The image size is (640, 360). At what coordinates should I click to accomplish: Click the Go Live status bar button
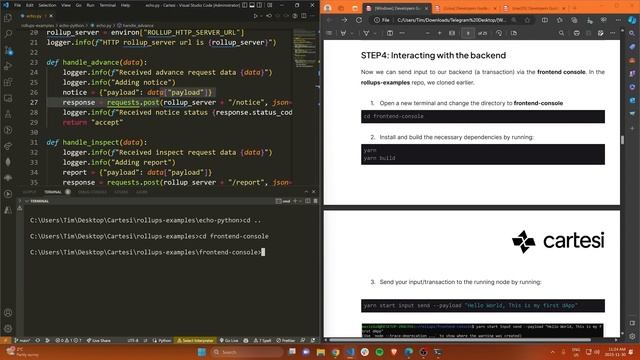(229, 340)
